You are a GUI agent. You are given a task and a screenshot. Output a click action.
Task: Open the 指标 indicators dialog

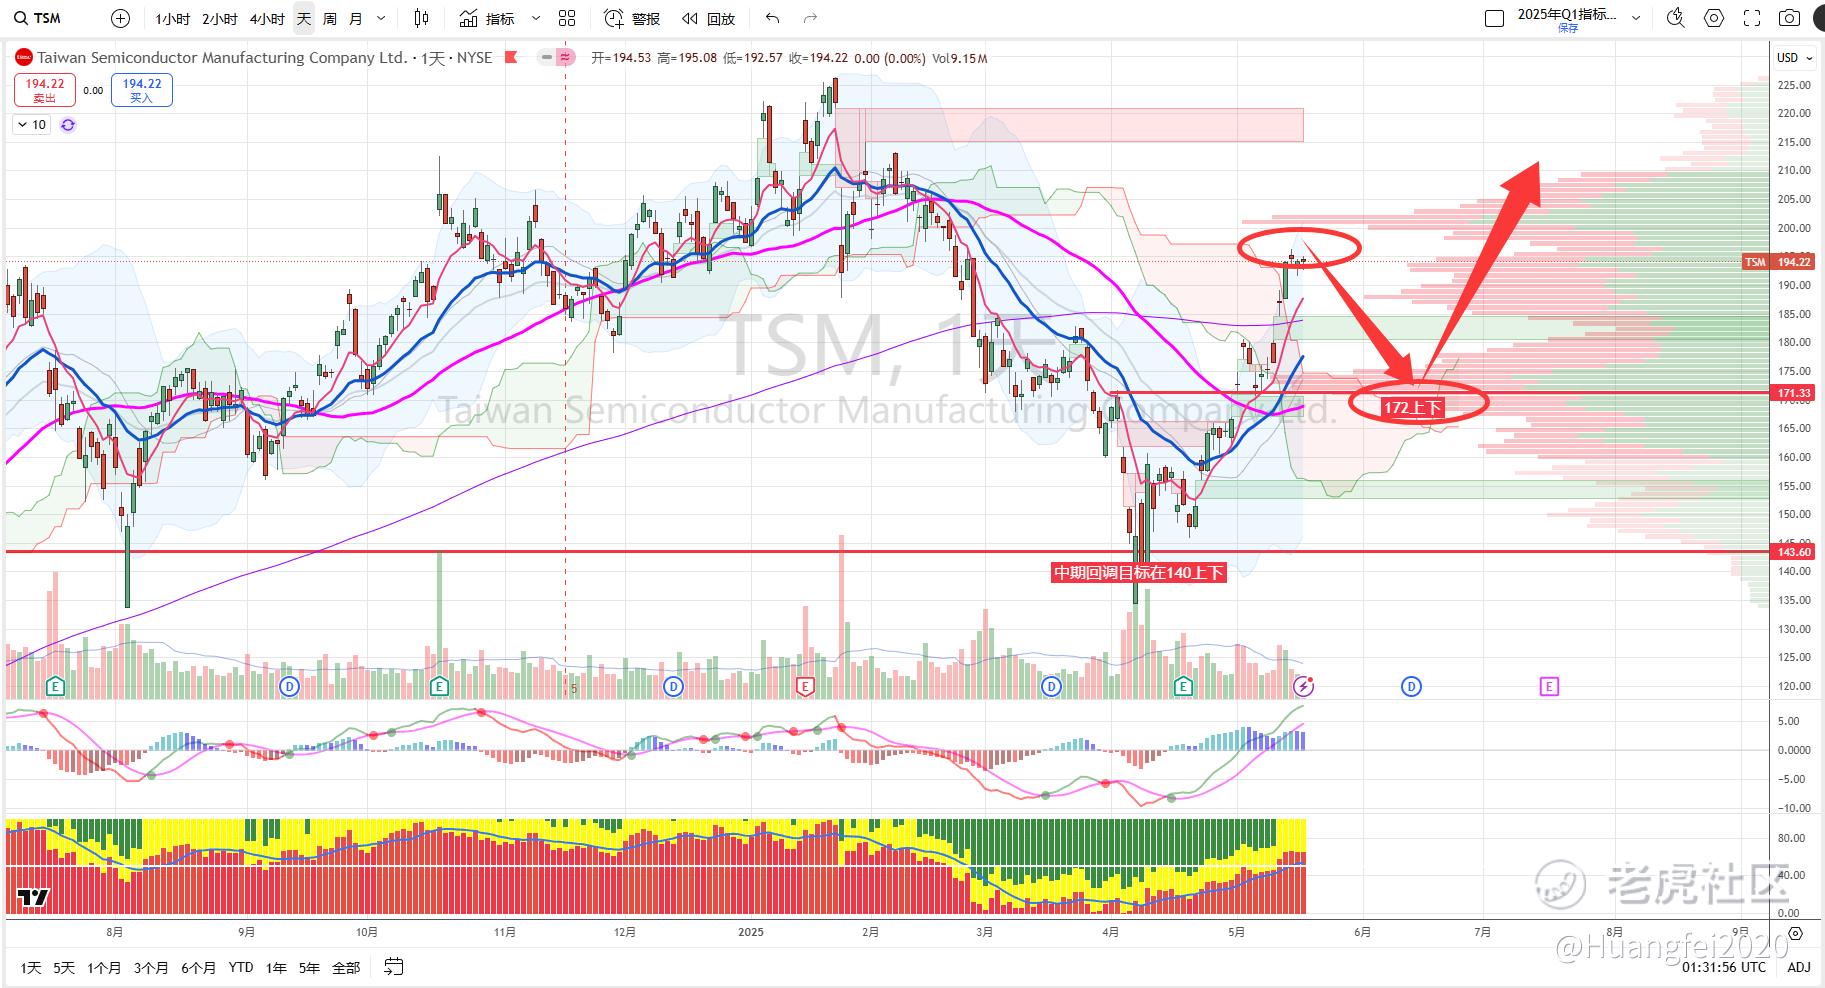[x=487, y=18]
